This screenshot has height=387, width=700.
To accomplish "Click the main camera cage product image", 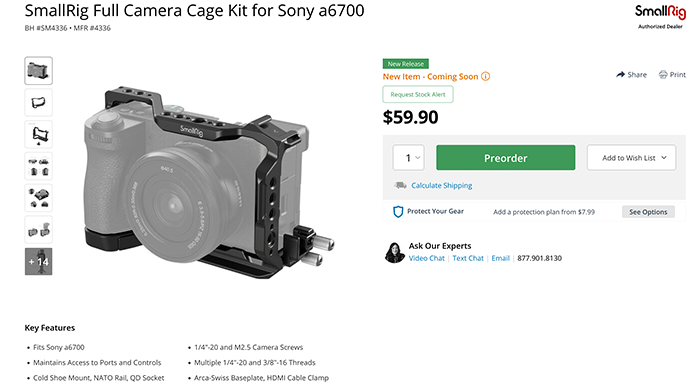I will (x=209, y=182).
